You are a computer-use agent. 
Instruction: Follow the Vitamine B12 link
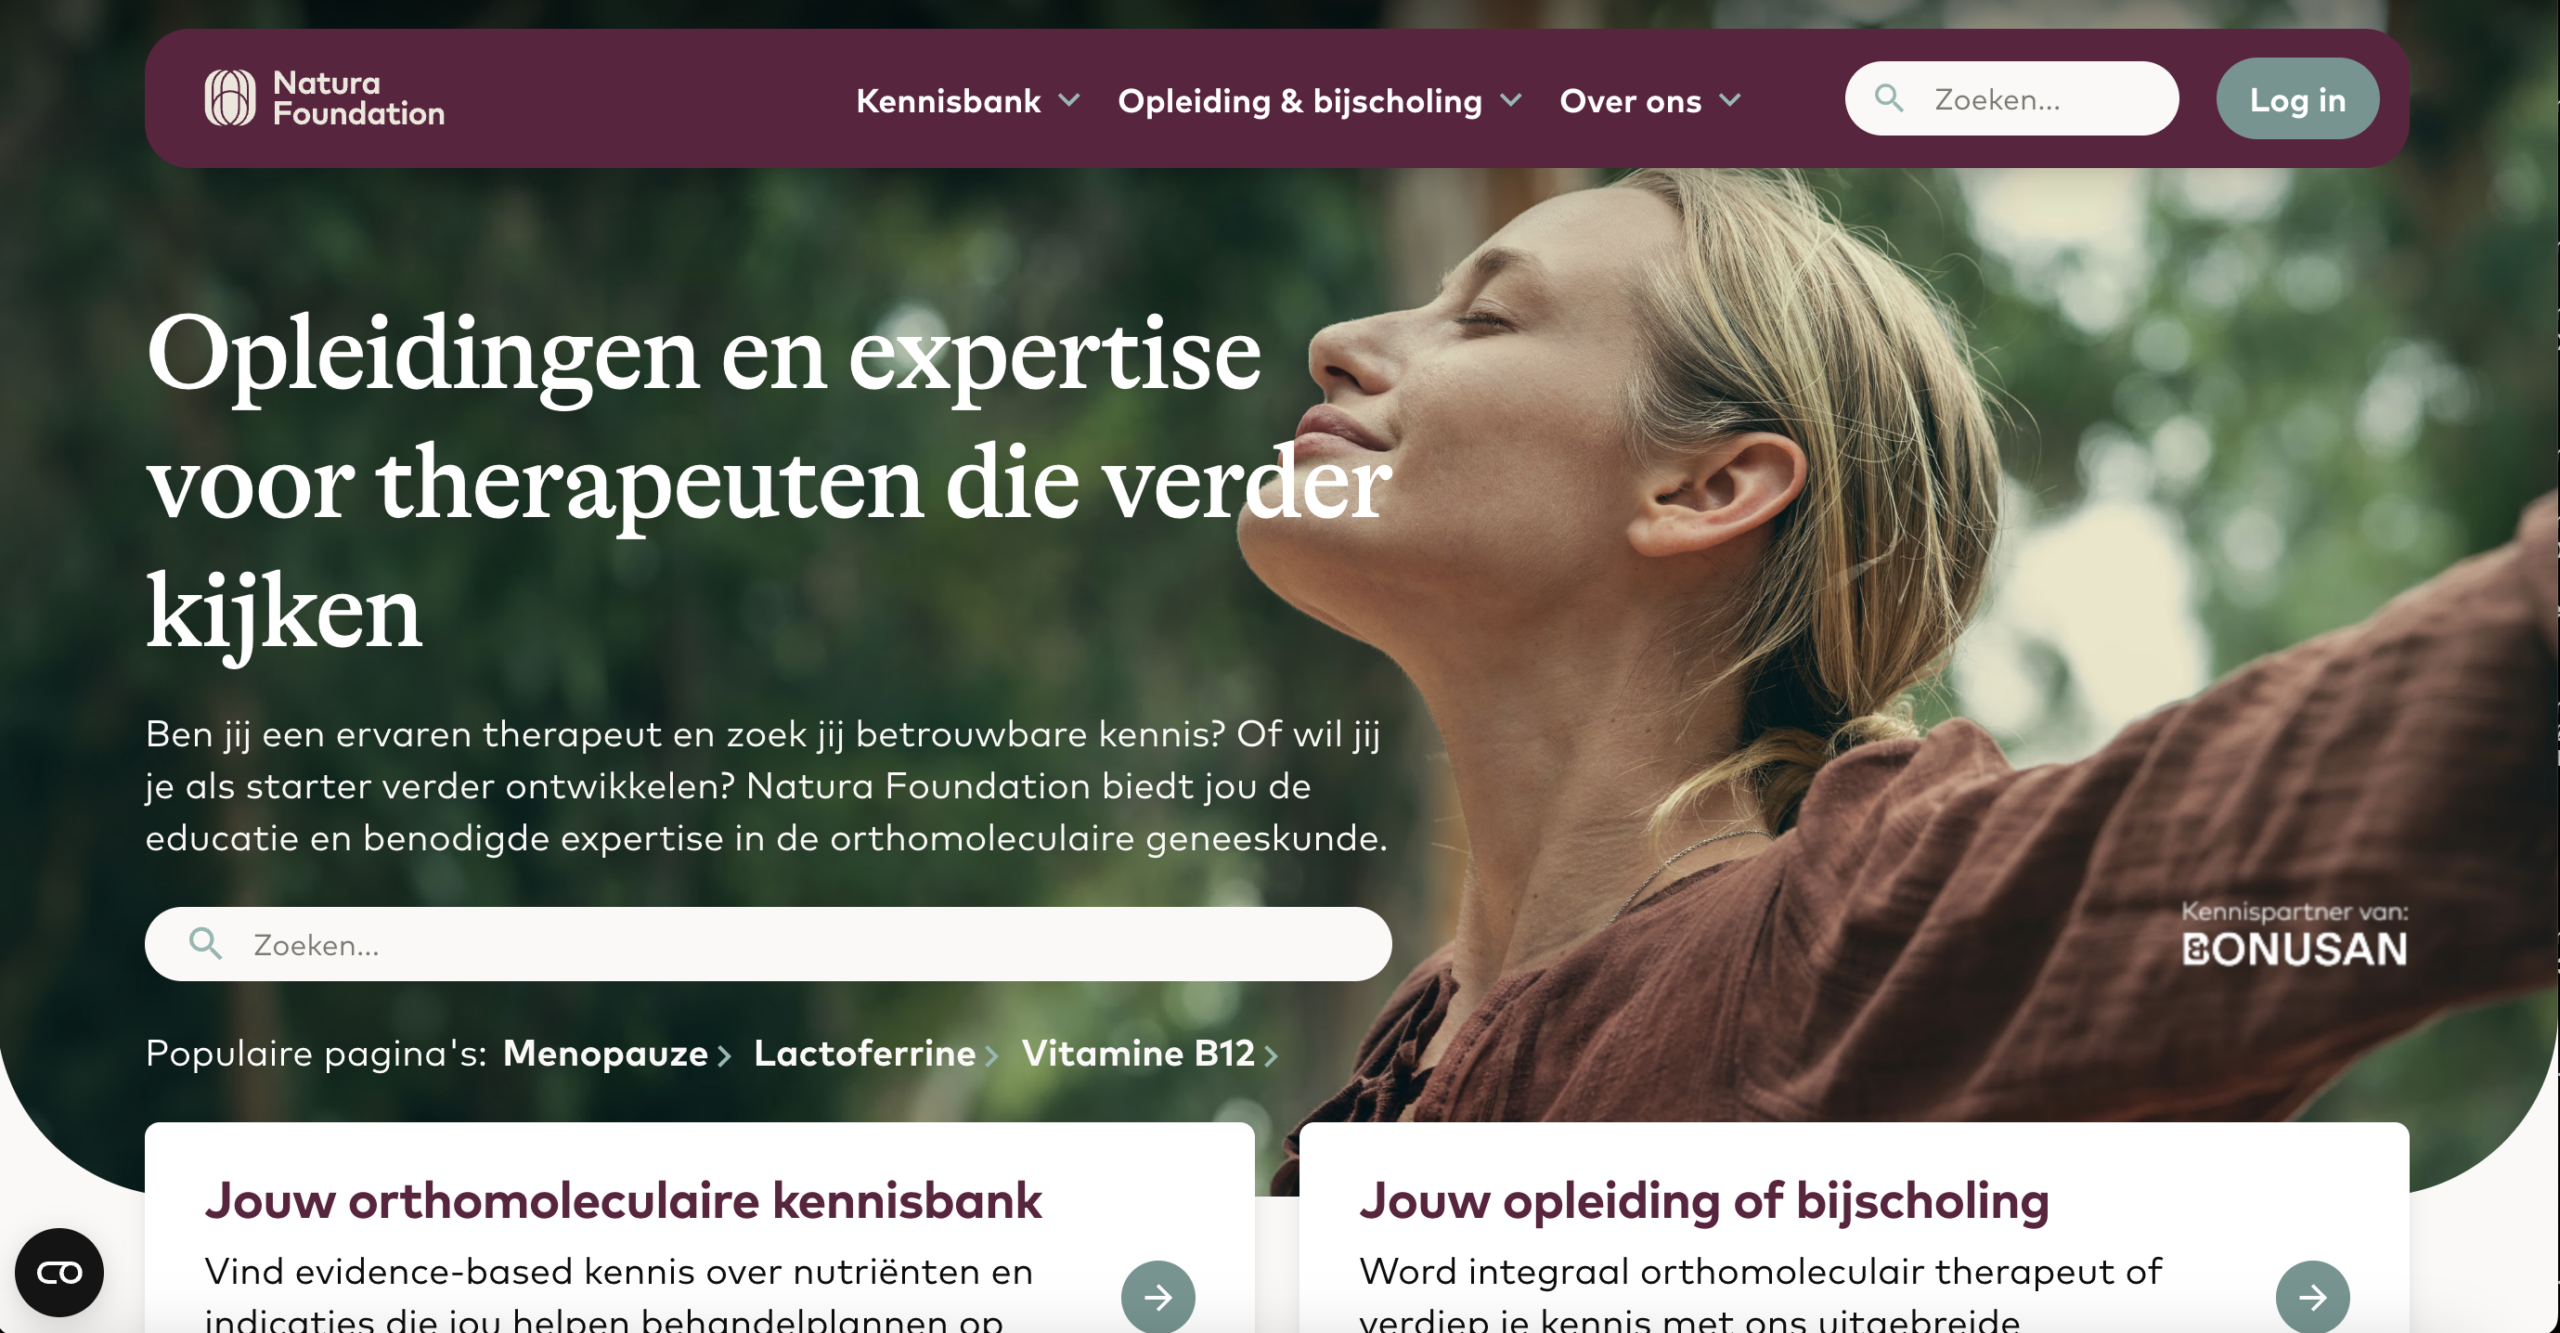1138,1053
